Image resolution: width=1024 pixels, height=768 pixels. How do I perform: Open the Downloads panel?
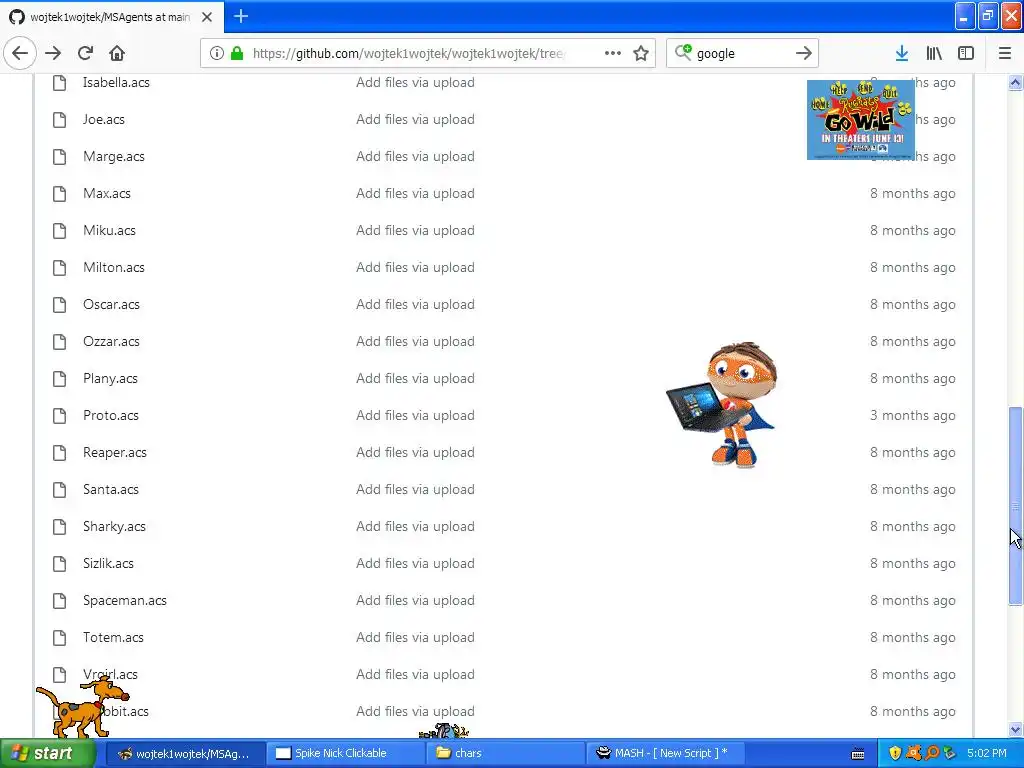pyautogui.click(x=902, y=53)
